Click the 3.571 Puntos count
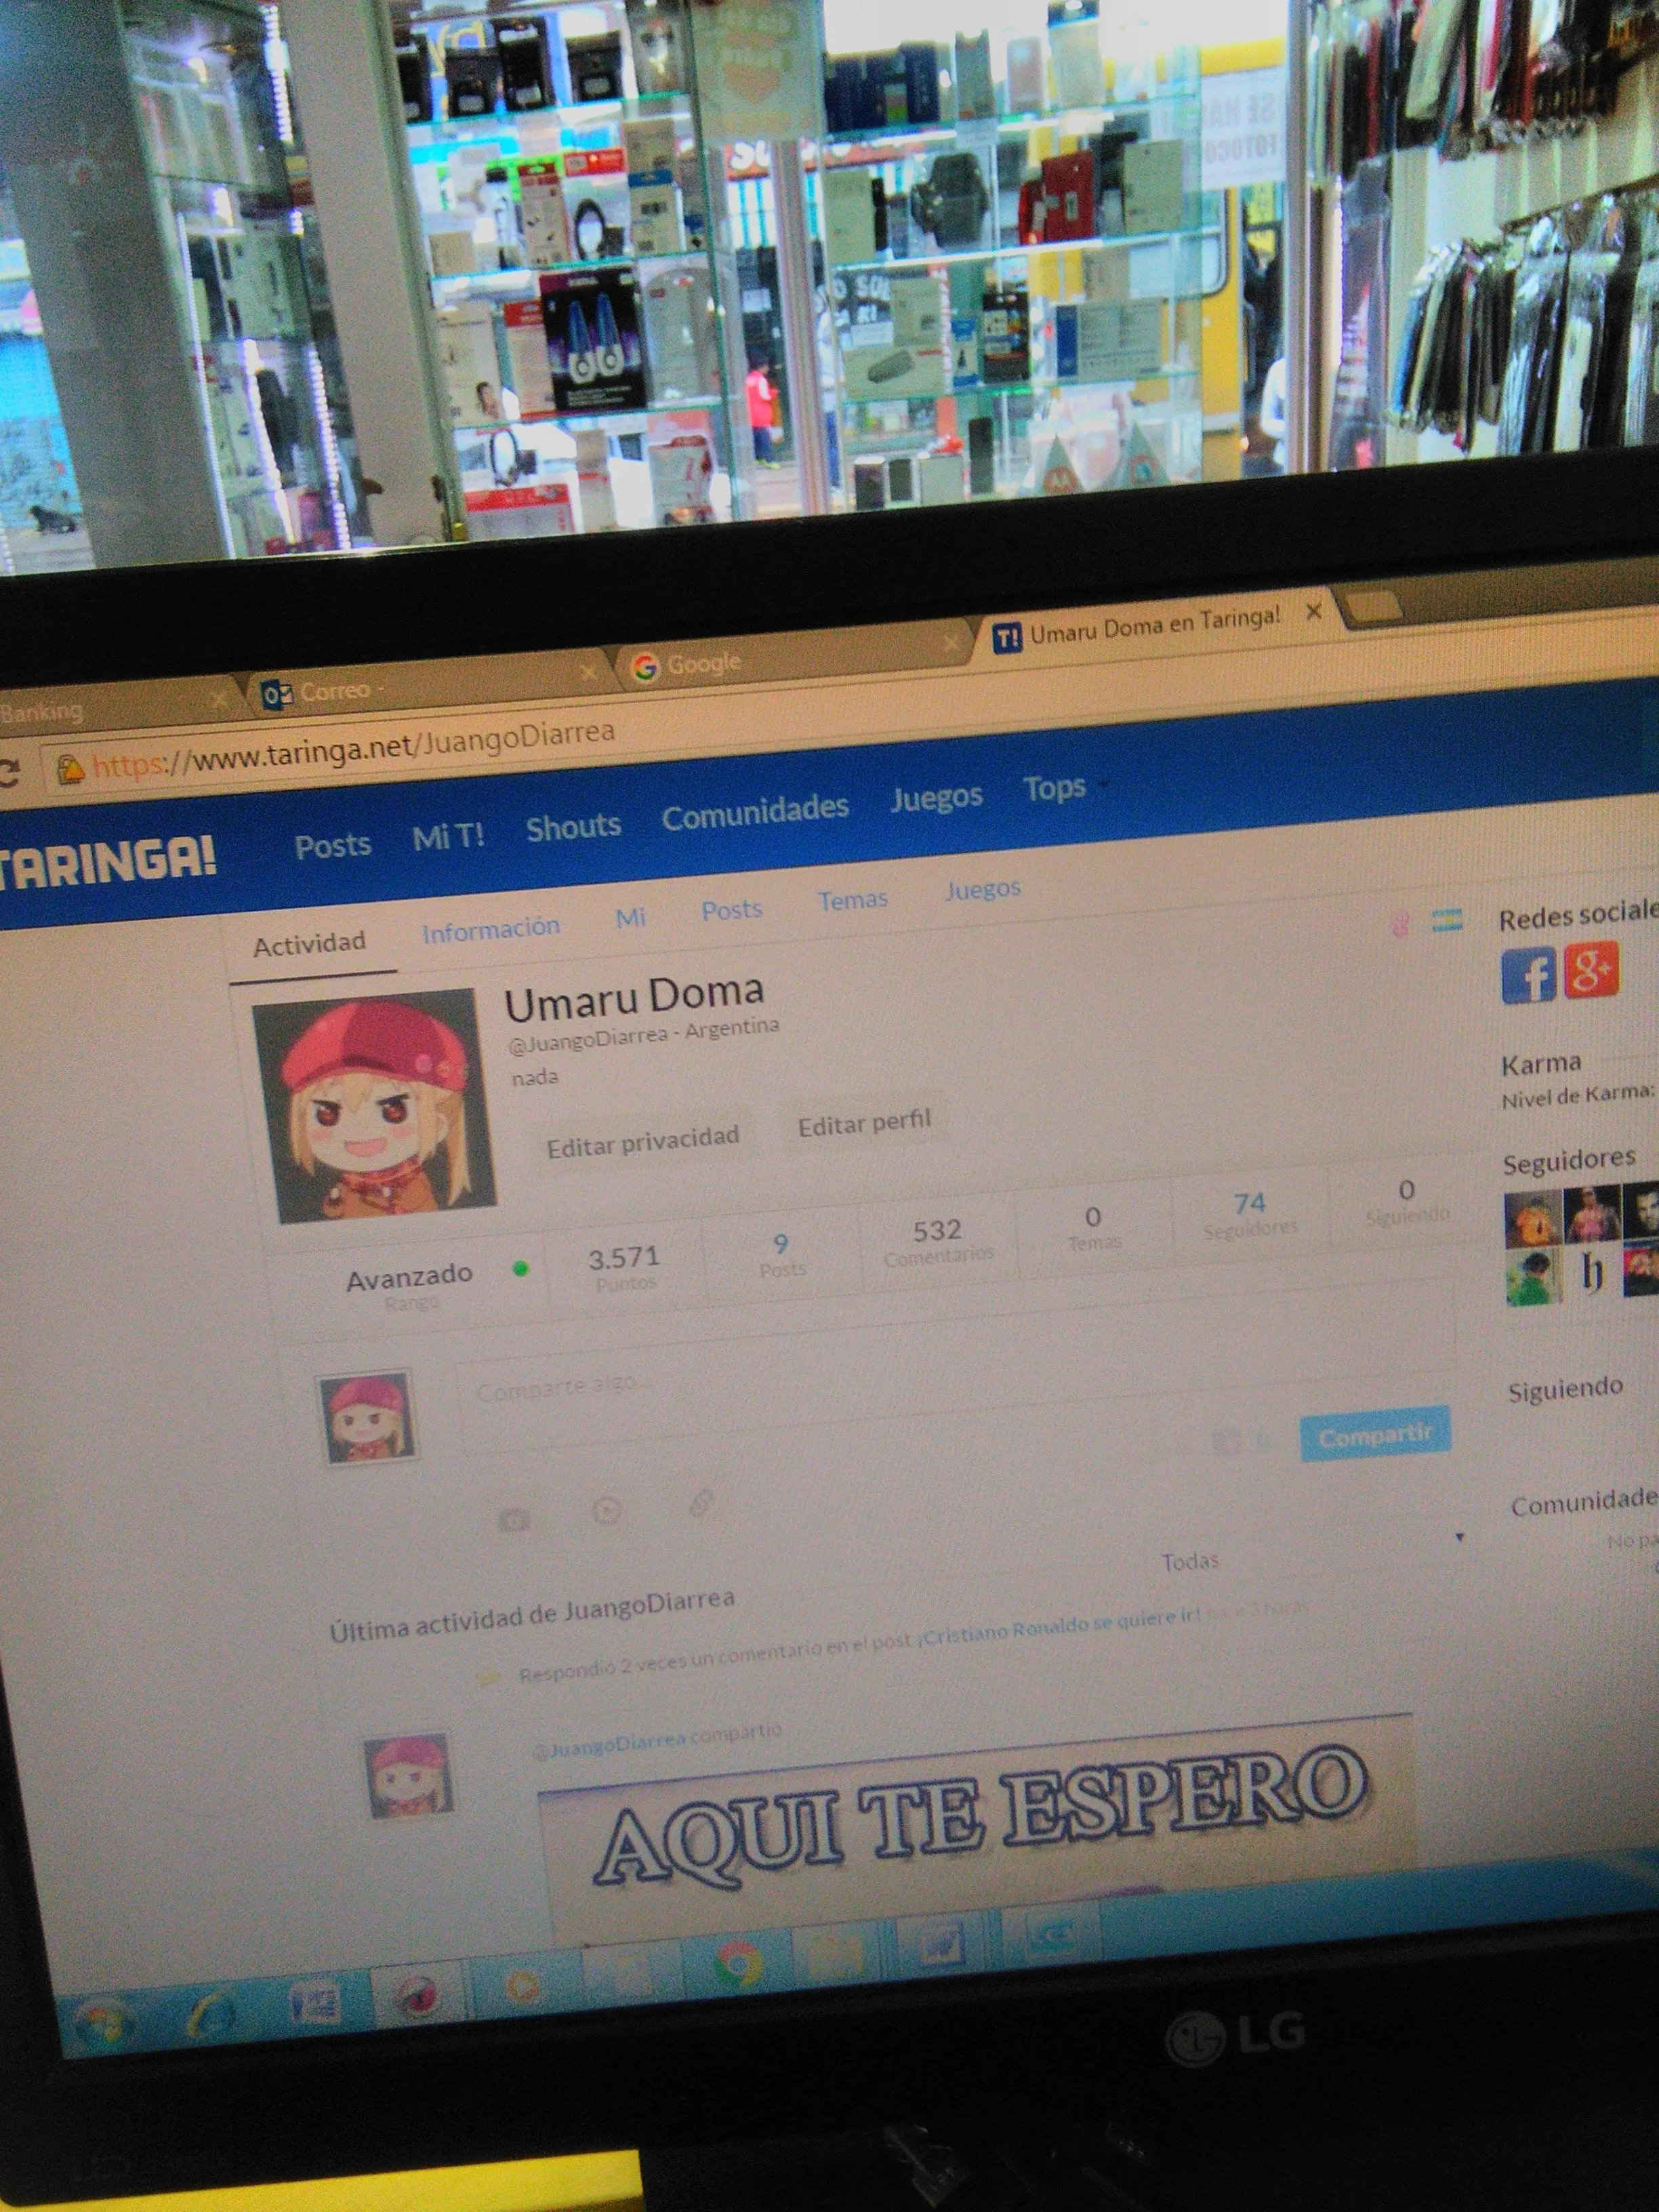 pyautogui.click(x=624, y=1268)
